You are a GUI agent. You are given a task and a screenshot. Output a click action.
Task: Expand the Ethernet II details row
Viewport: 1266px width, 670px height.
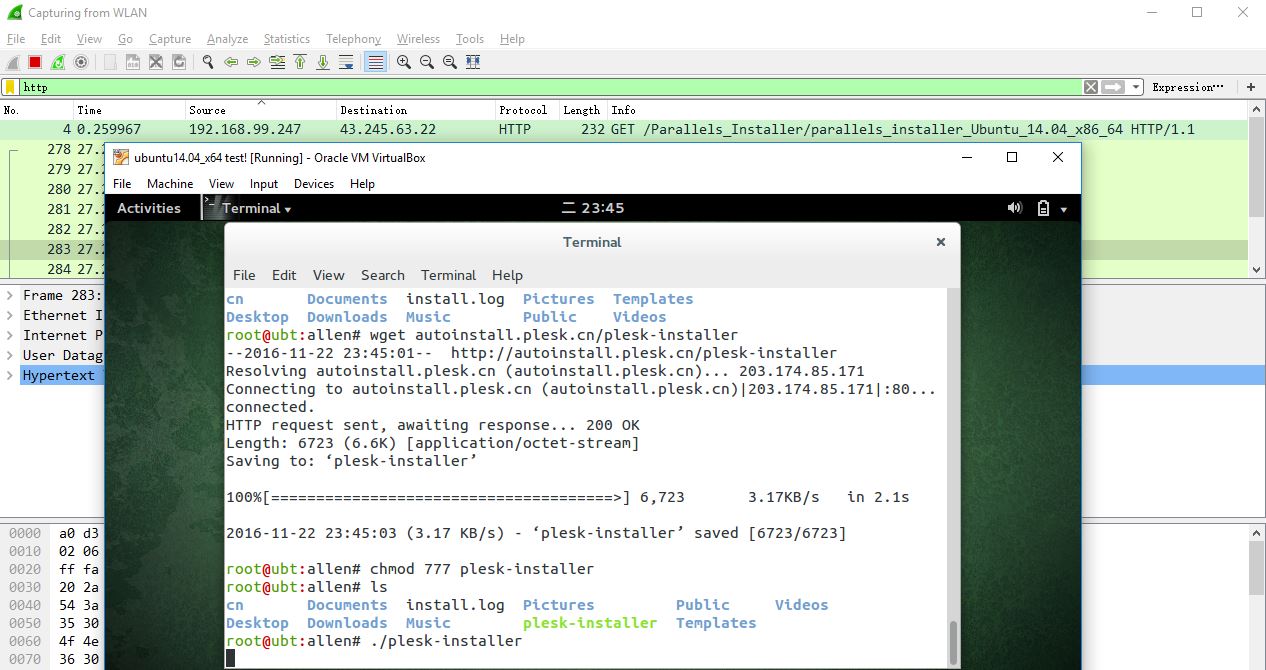[9, 315]
